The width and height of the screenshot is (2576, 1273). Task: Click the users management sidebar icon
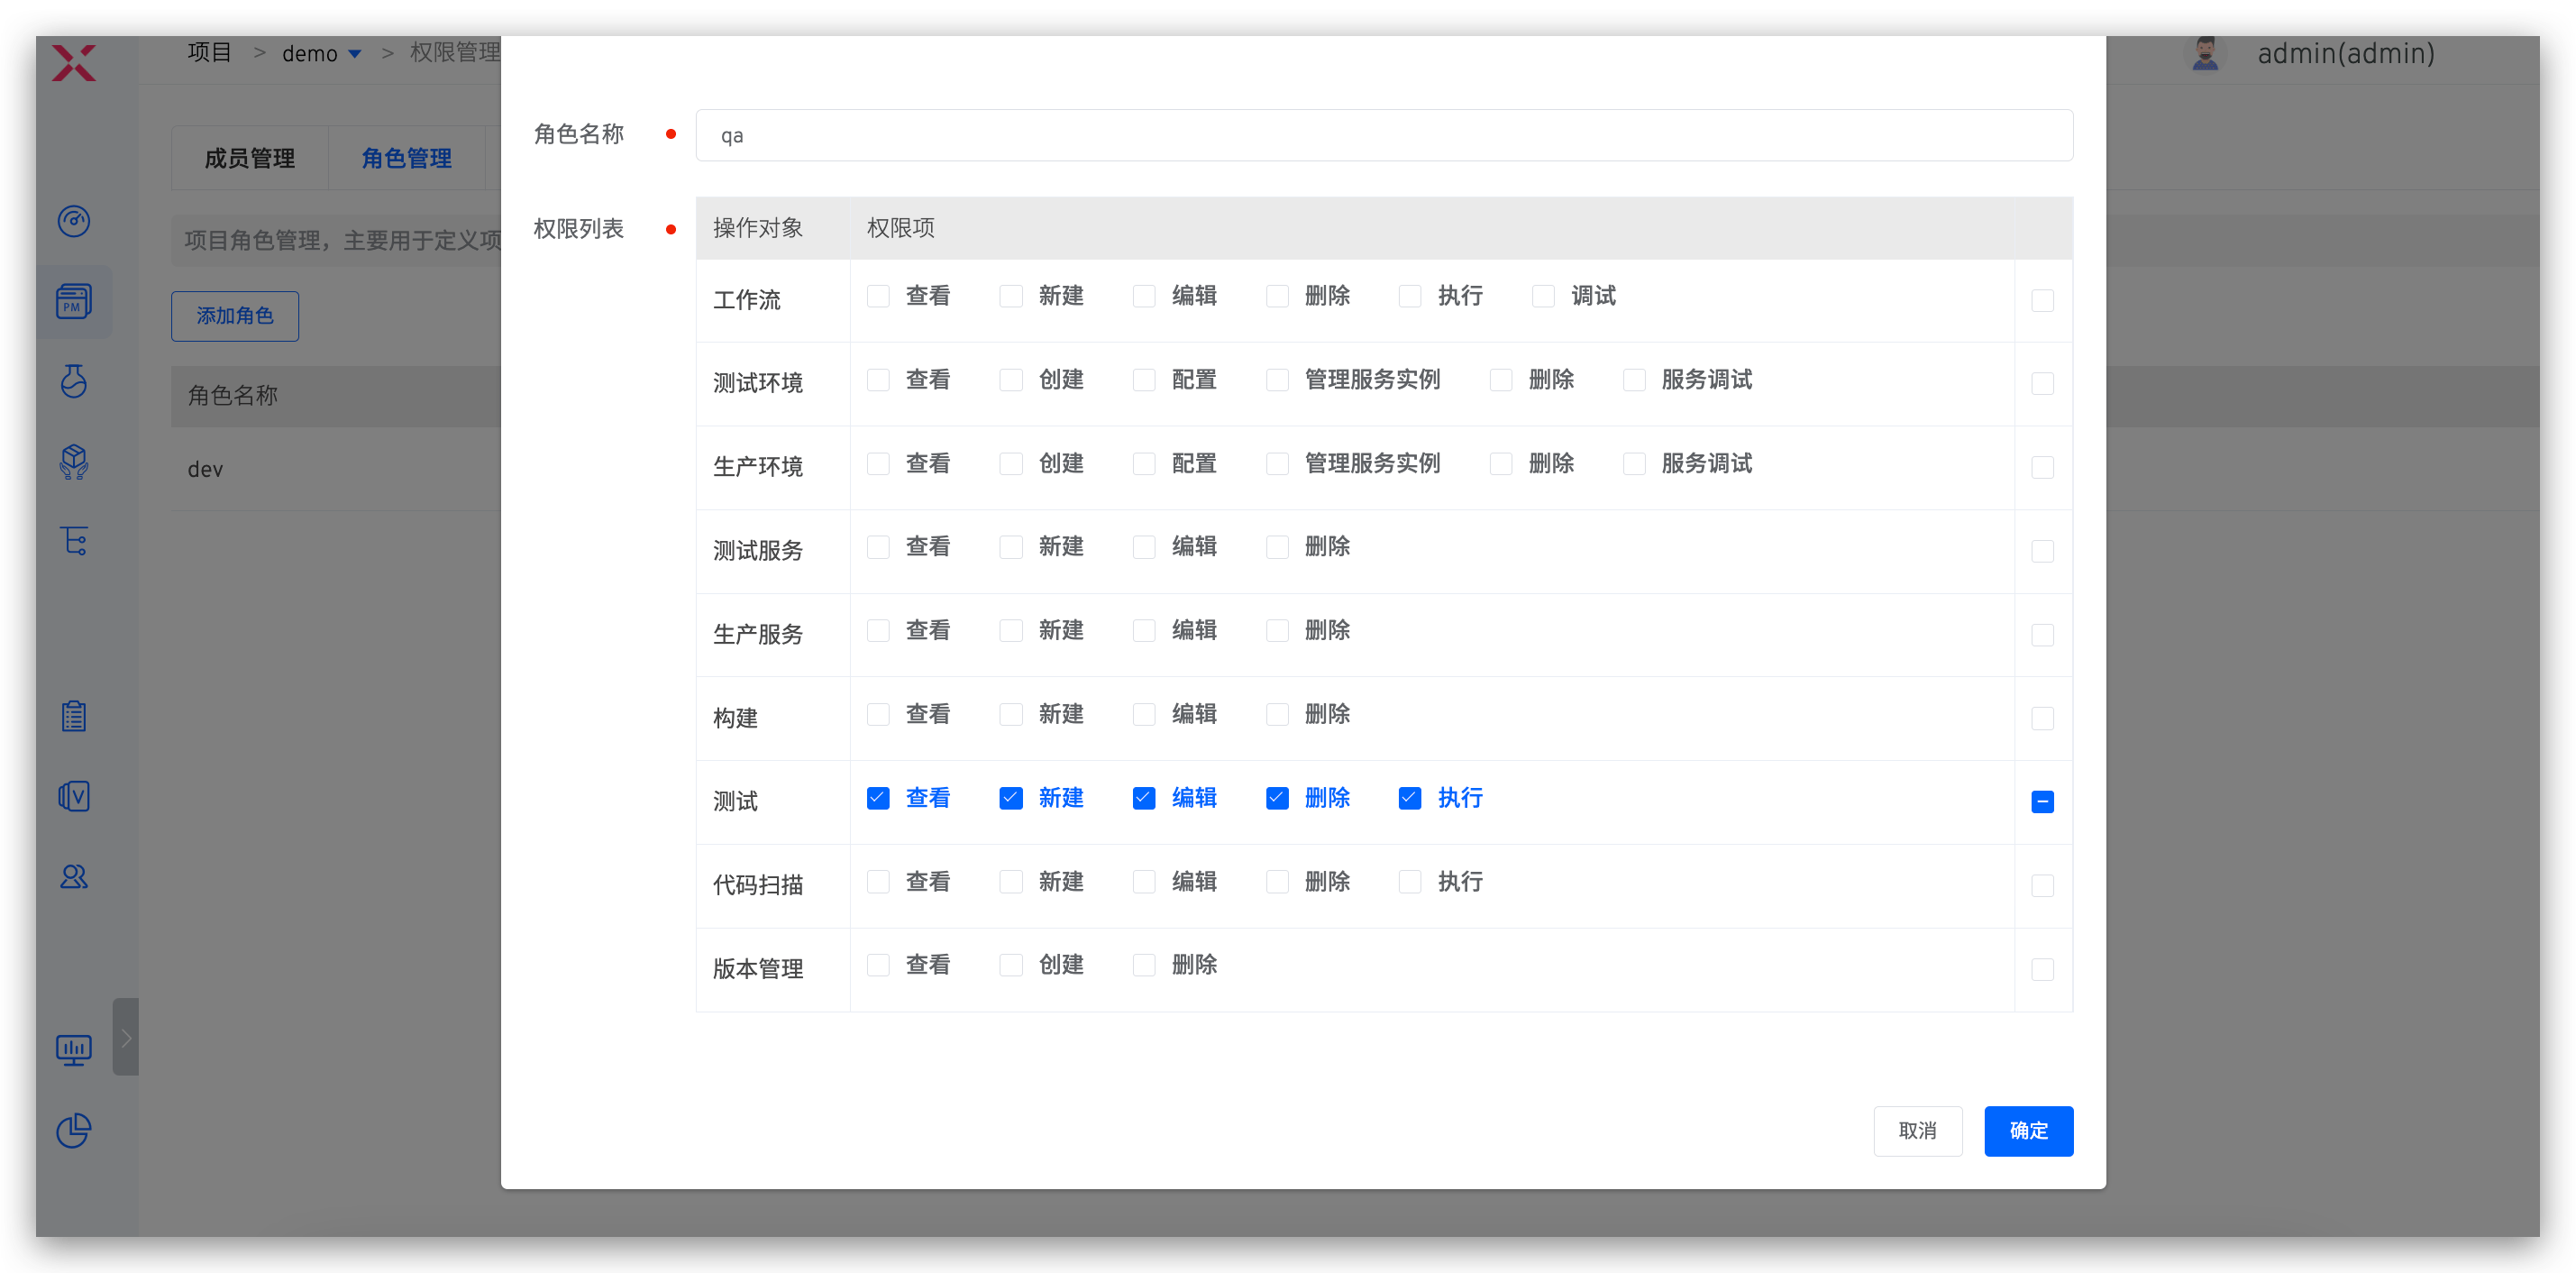[74, 877]
